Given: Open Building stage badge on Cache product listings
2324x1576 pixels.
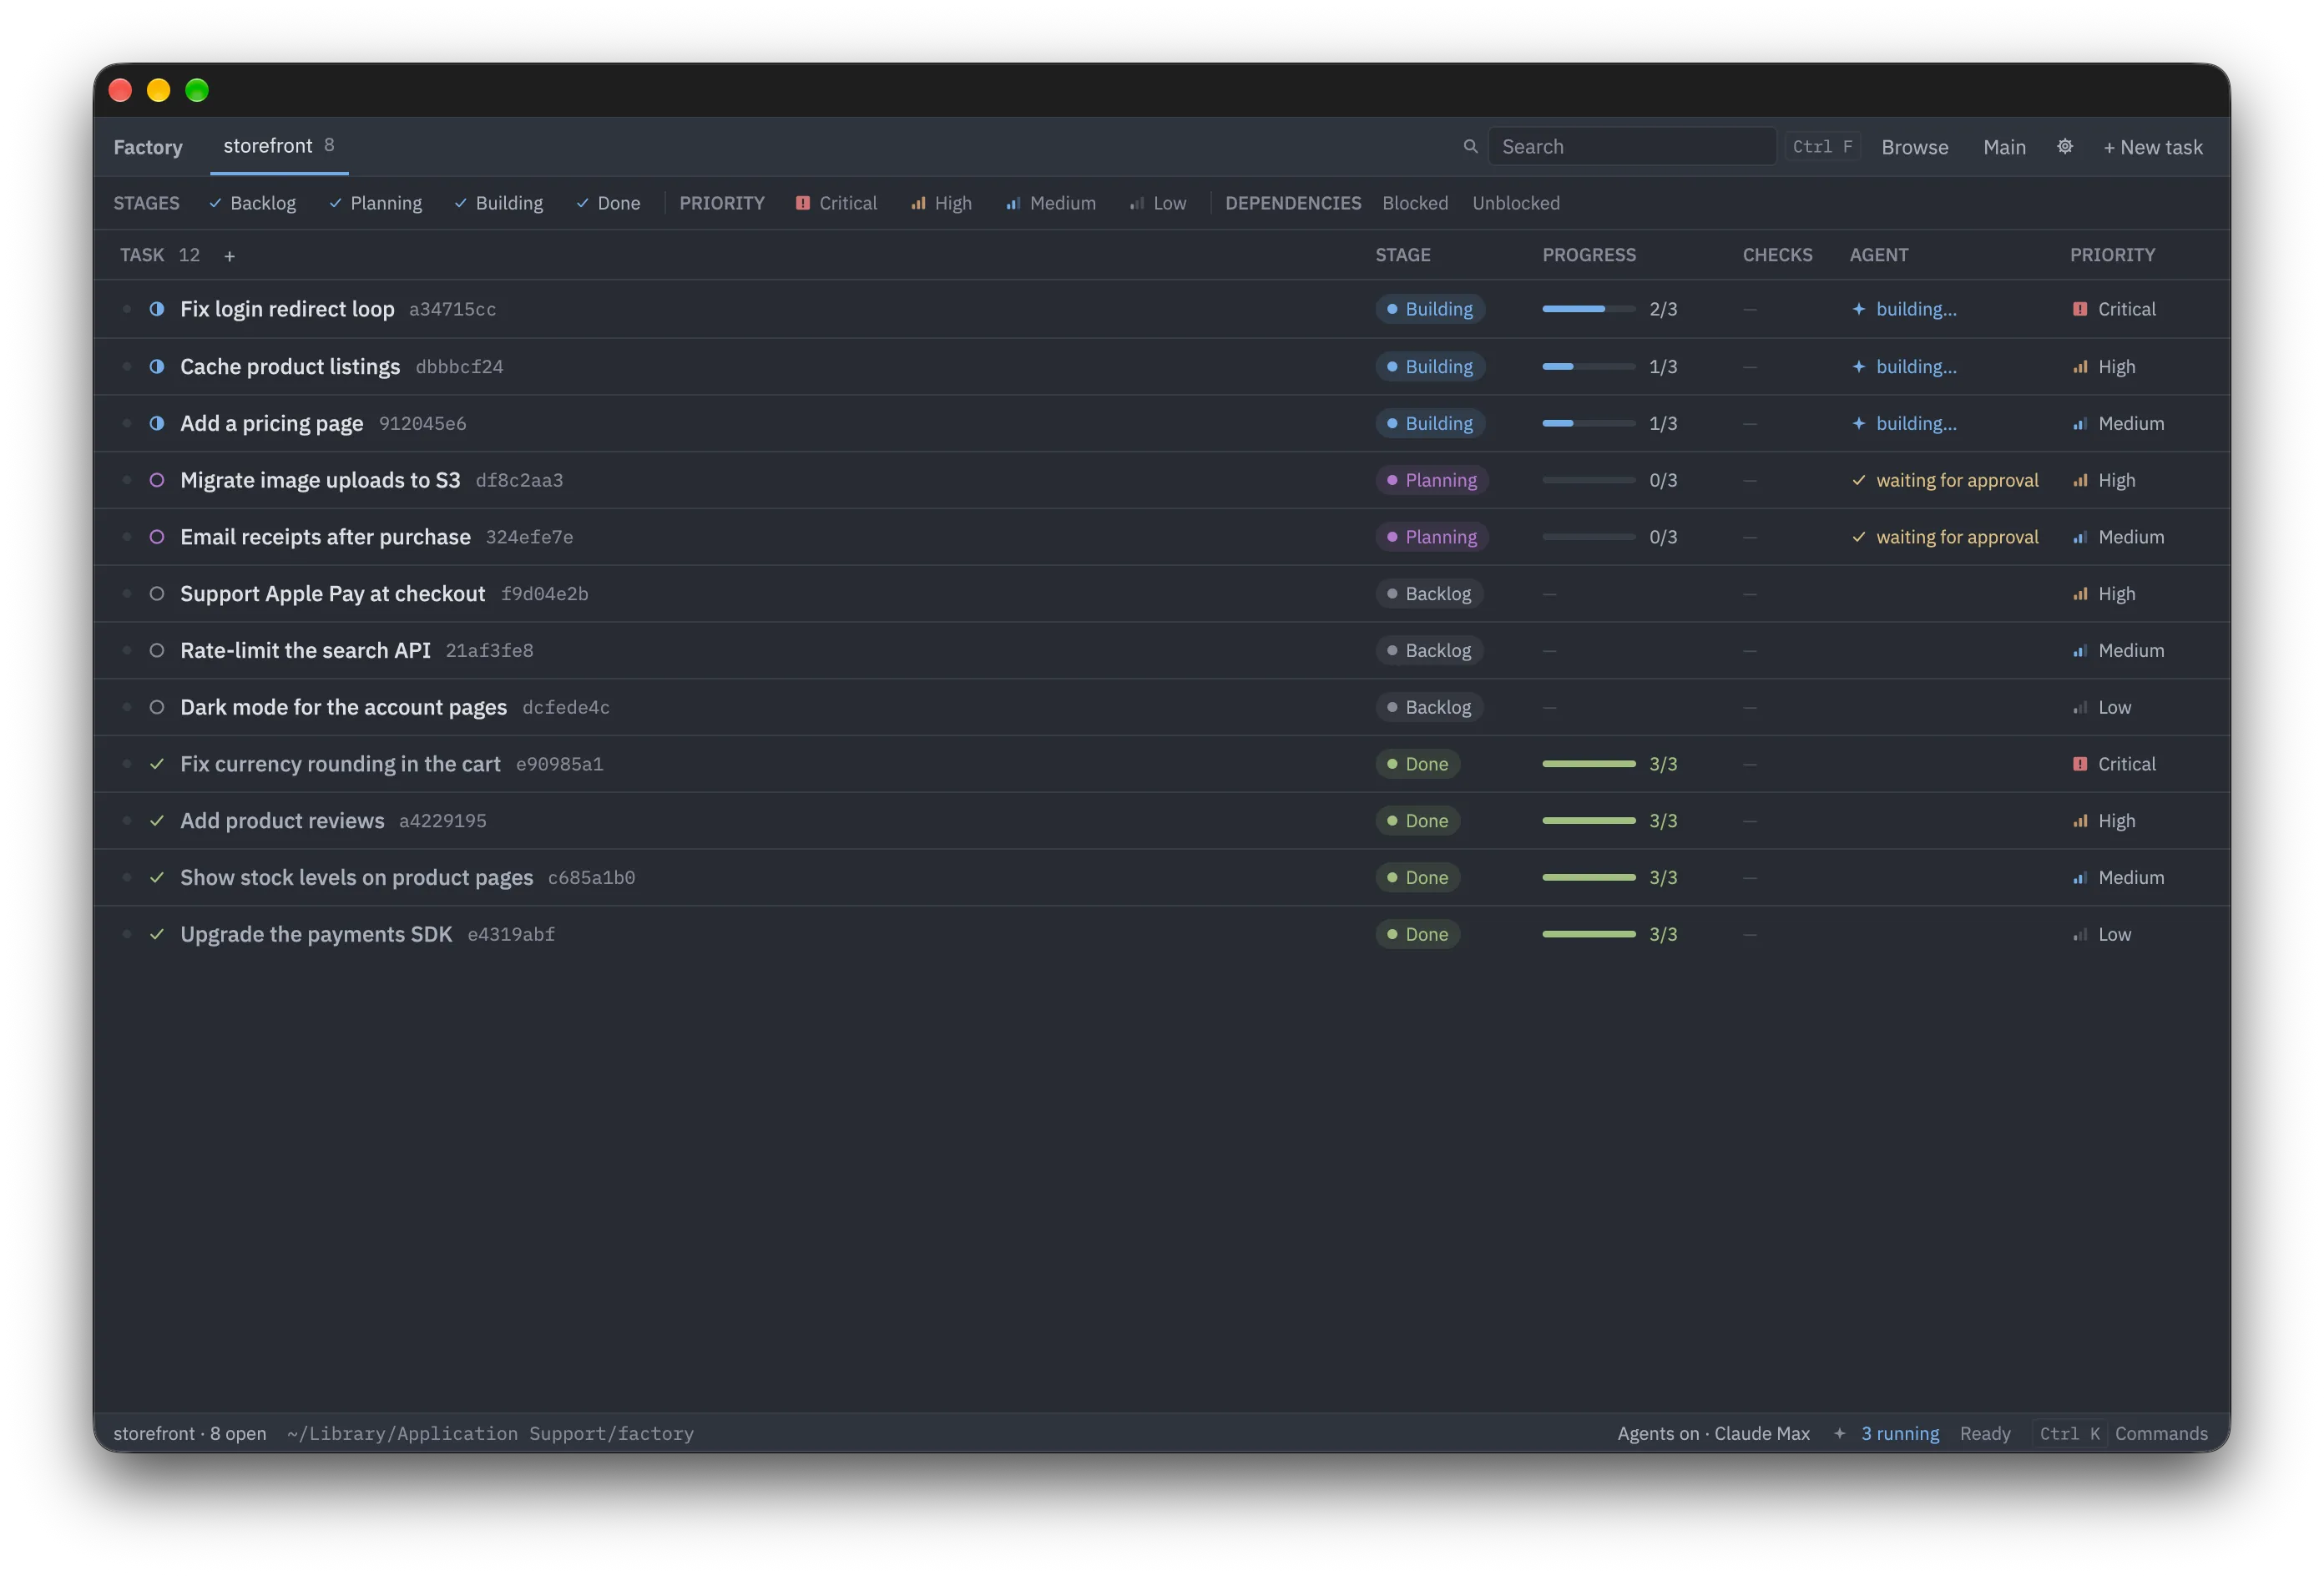Looking at the screenshot, I should point(1430,366).
